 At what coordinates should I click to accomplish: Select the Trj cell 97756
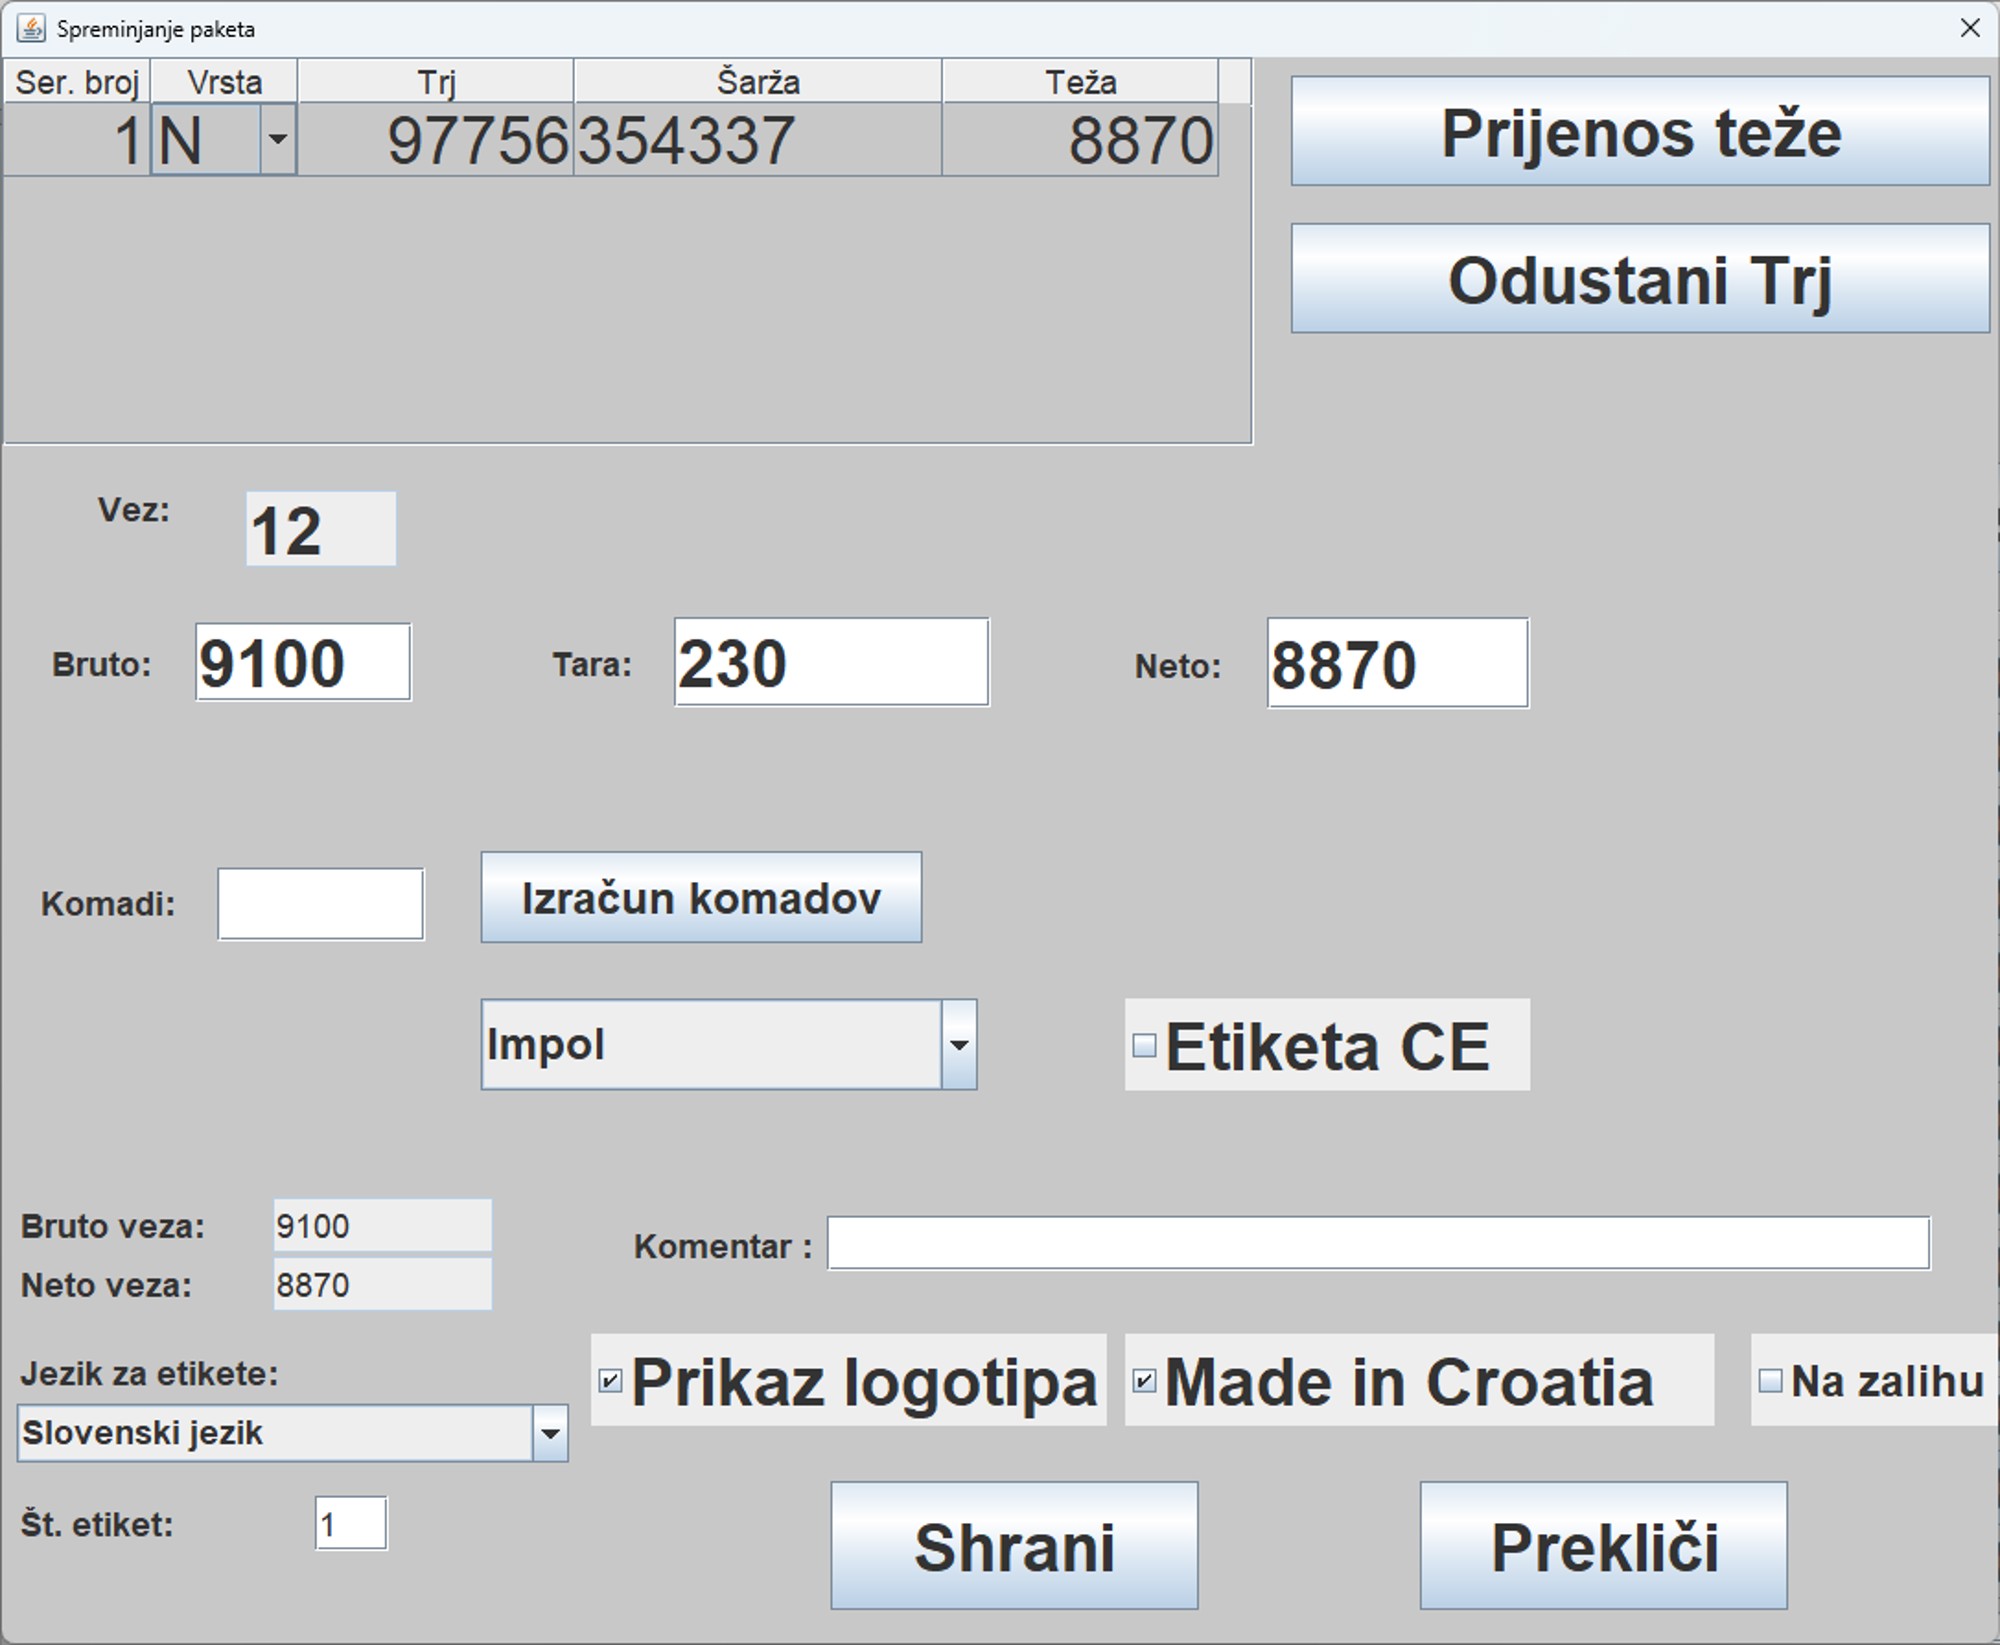point(436,139)
